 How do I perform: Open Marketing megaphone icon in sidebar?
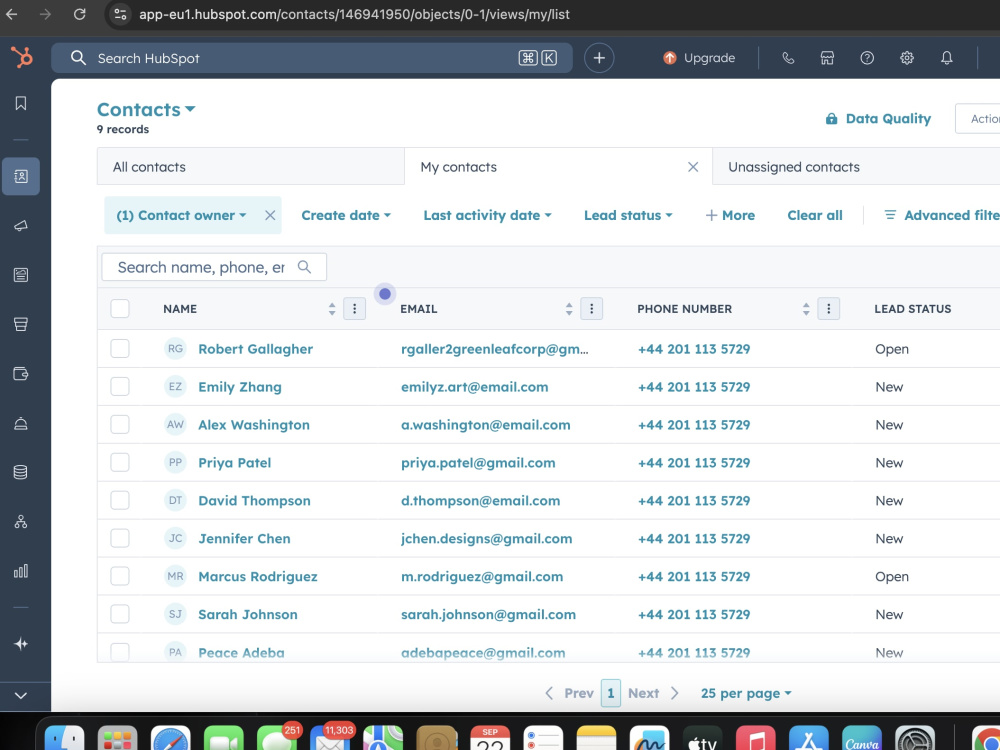[21, 226]
